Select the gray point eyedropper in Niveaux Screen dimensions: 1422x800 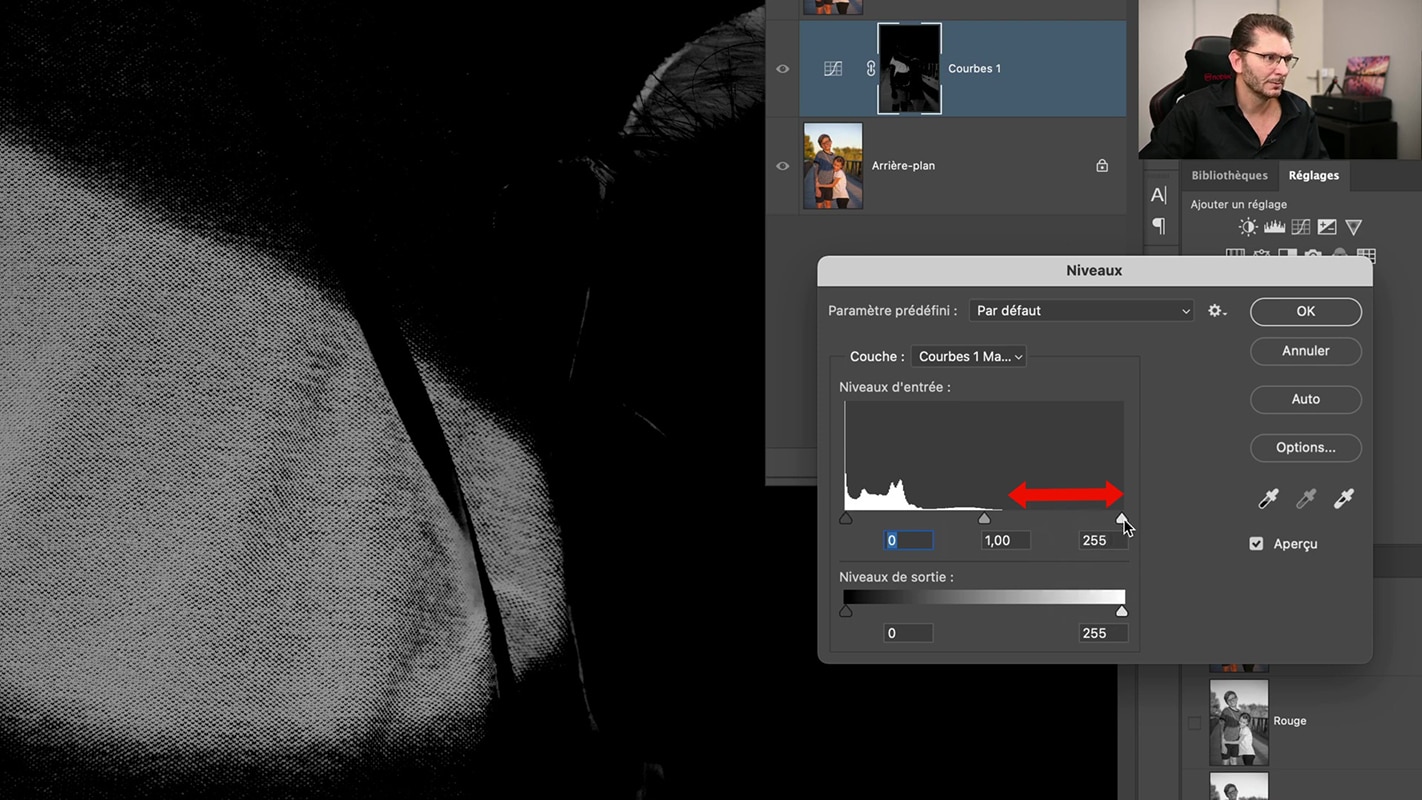(1306, 498)
